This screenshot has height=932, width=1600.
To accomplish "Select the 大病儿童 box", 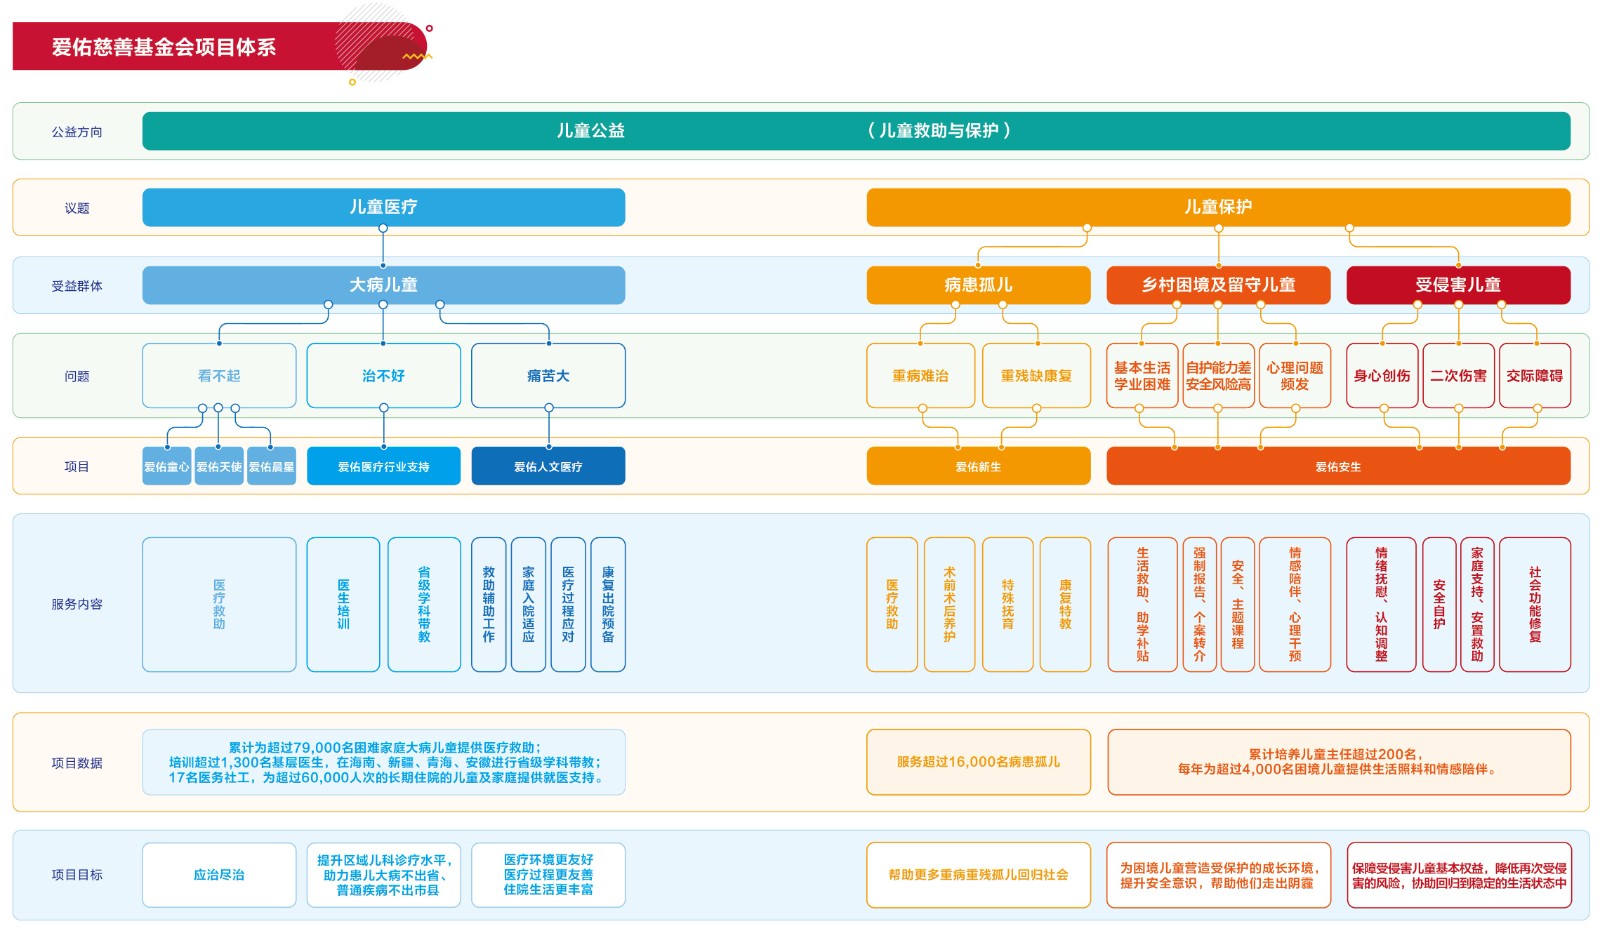I will click(x=384, y=285).
